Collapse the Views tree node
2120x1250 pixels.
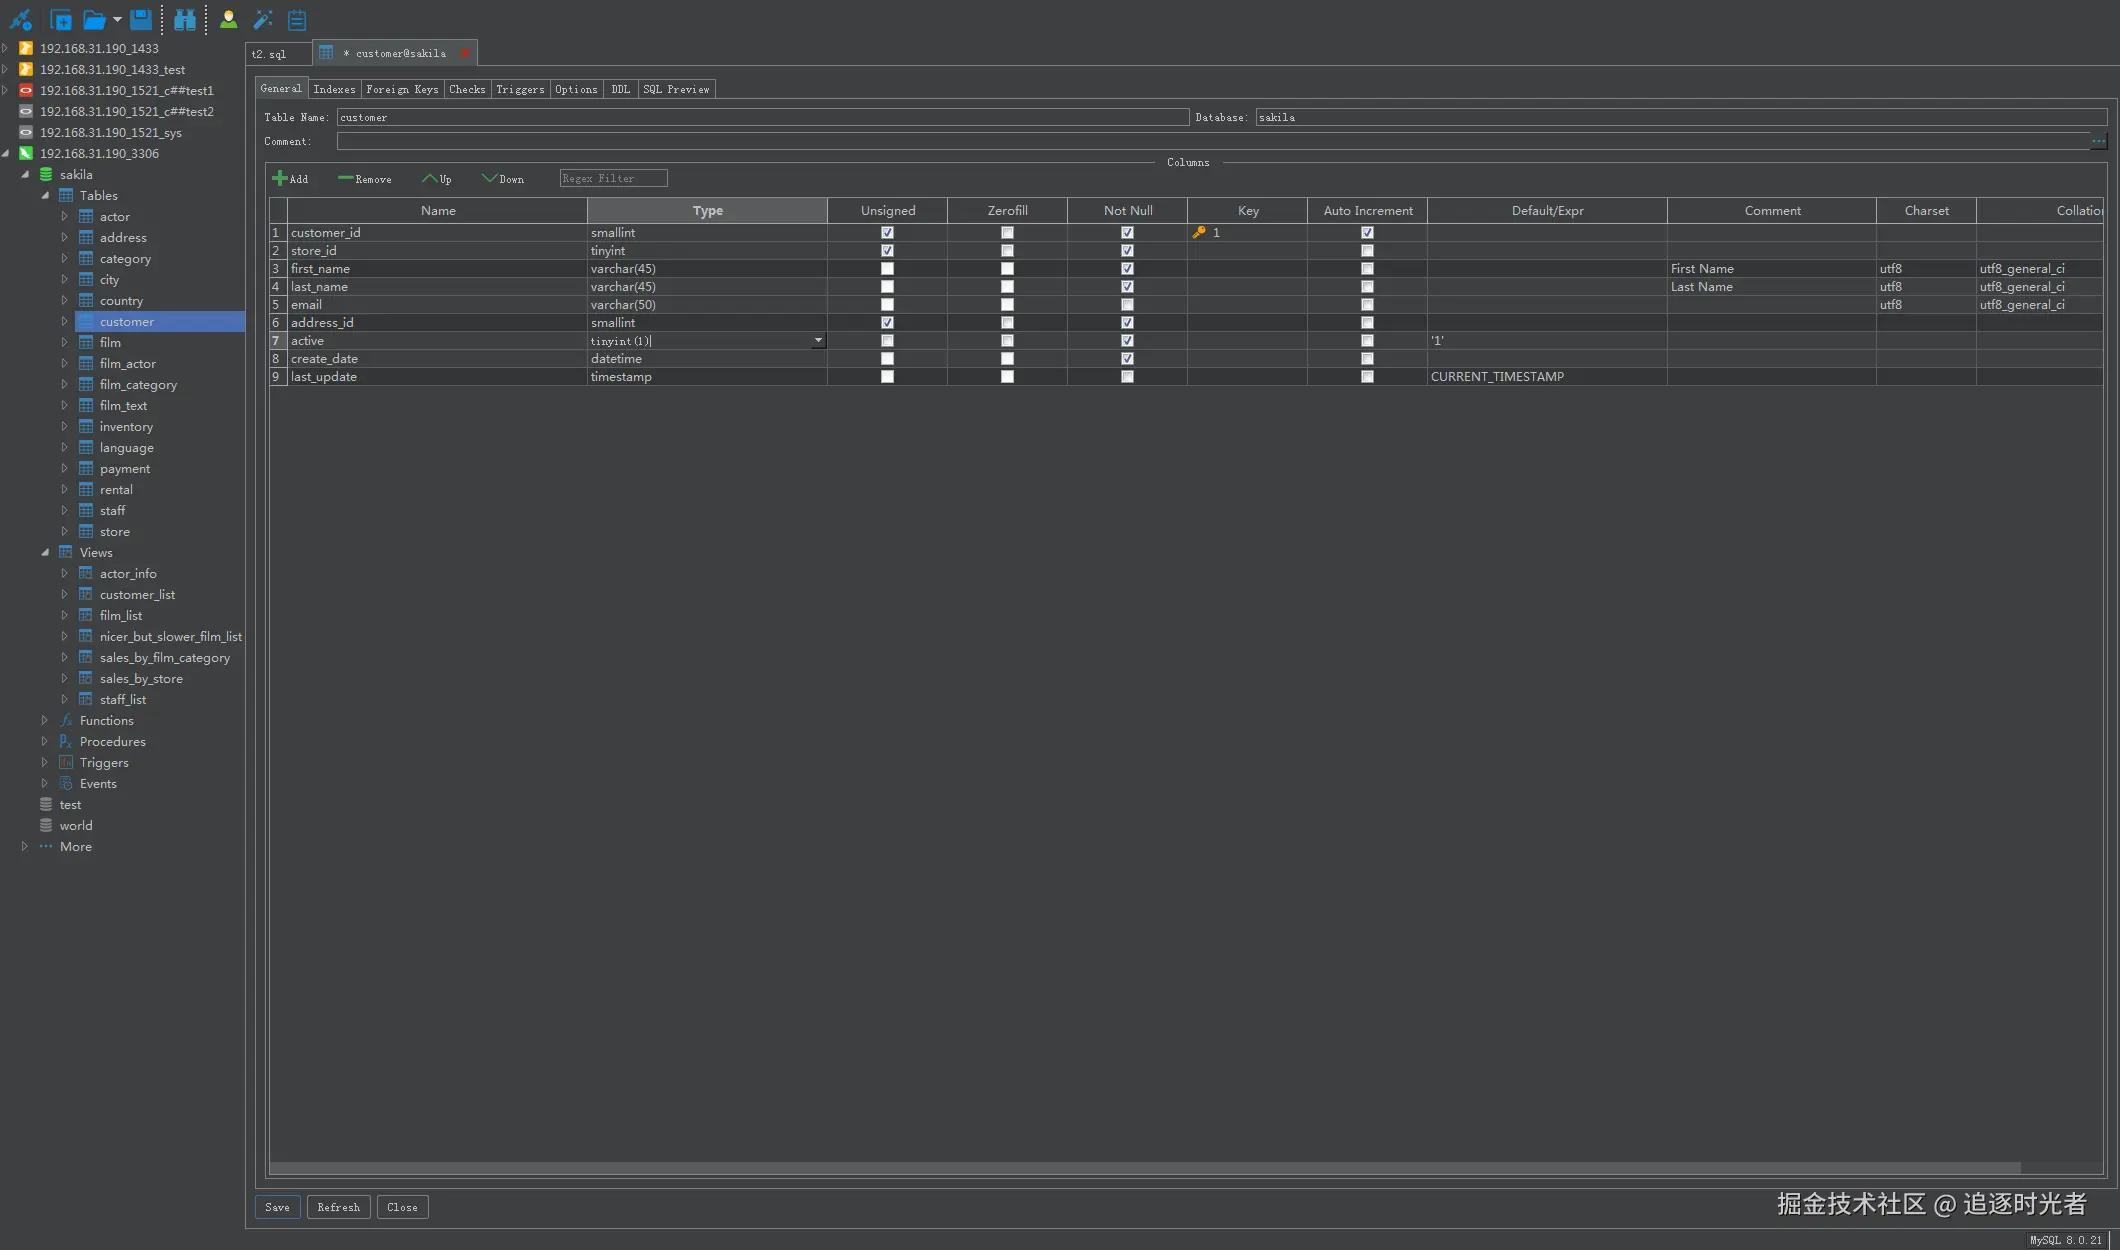point(45,552)
